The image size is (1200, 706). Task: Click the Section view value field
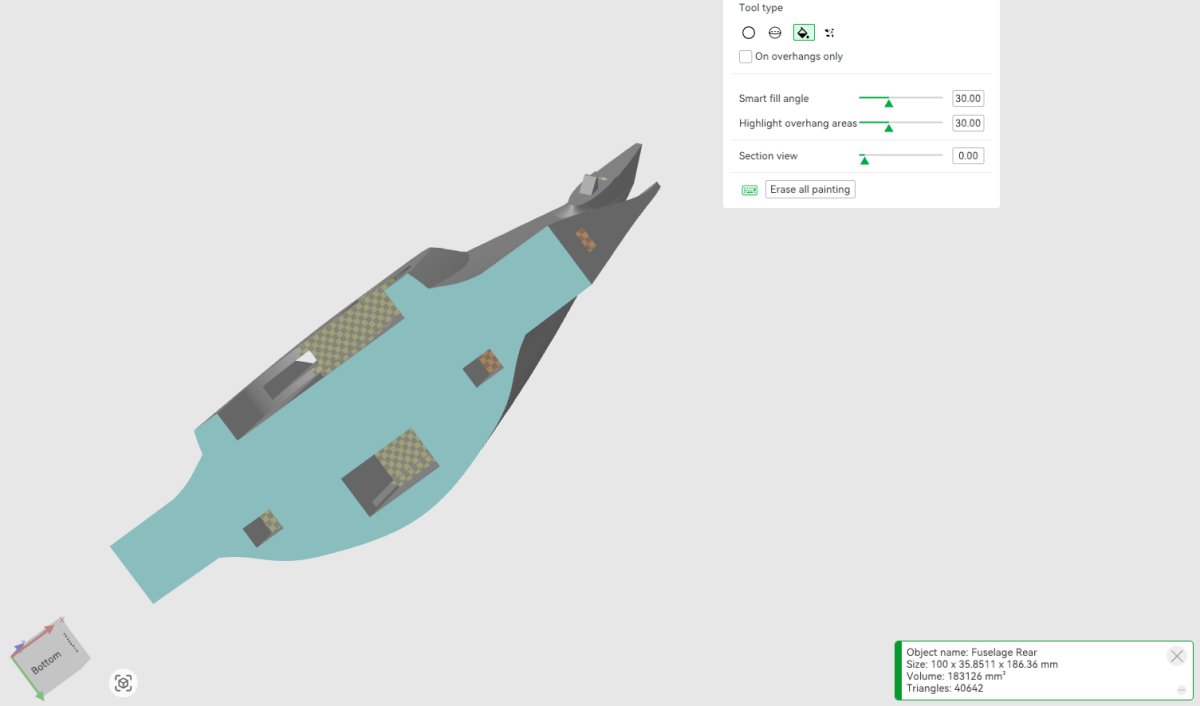click(968, 156)
